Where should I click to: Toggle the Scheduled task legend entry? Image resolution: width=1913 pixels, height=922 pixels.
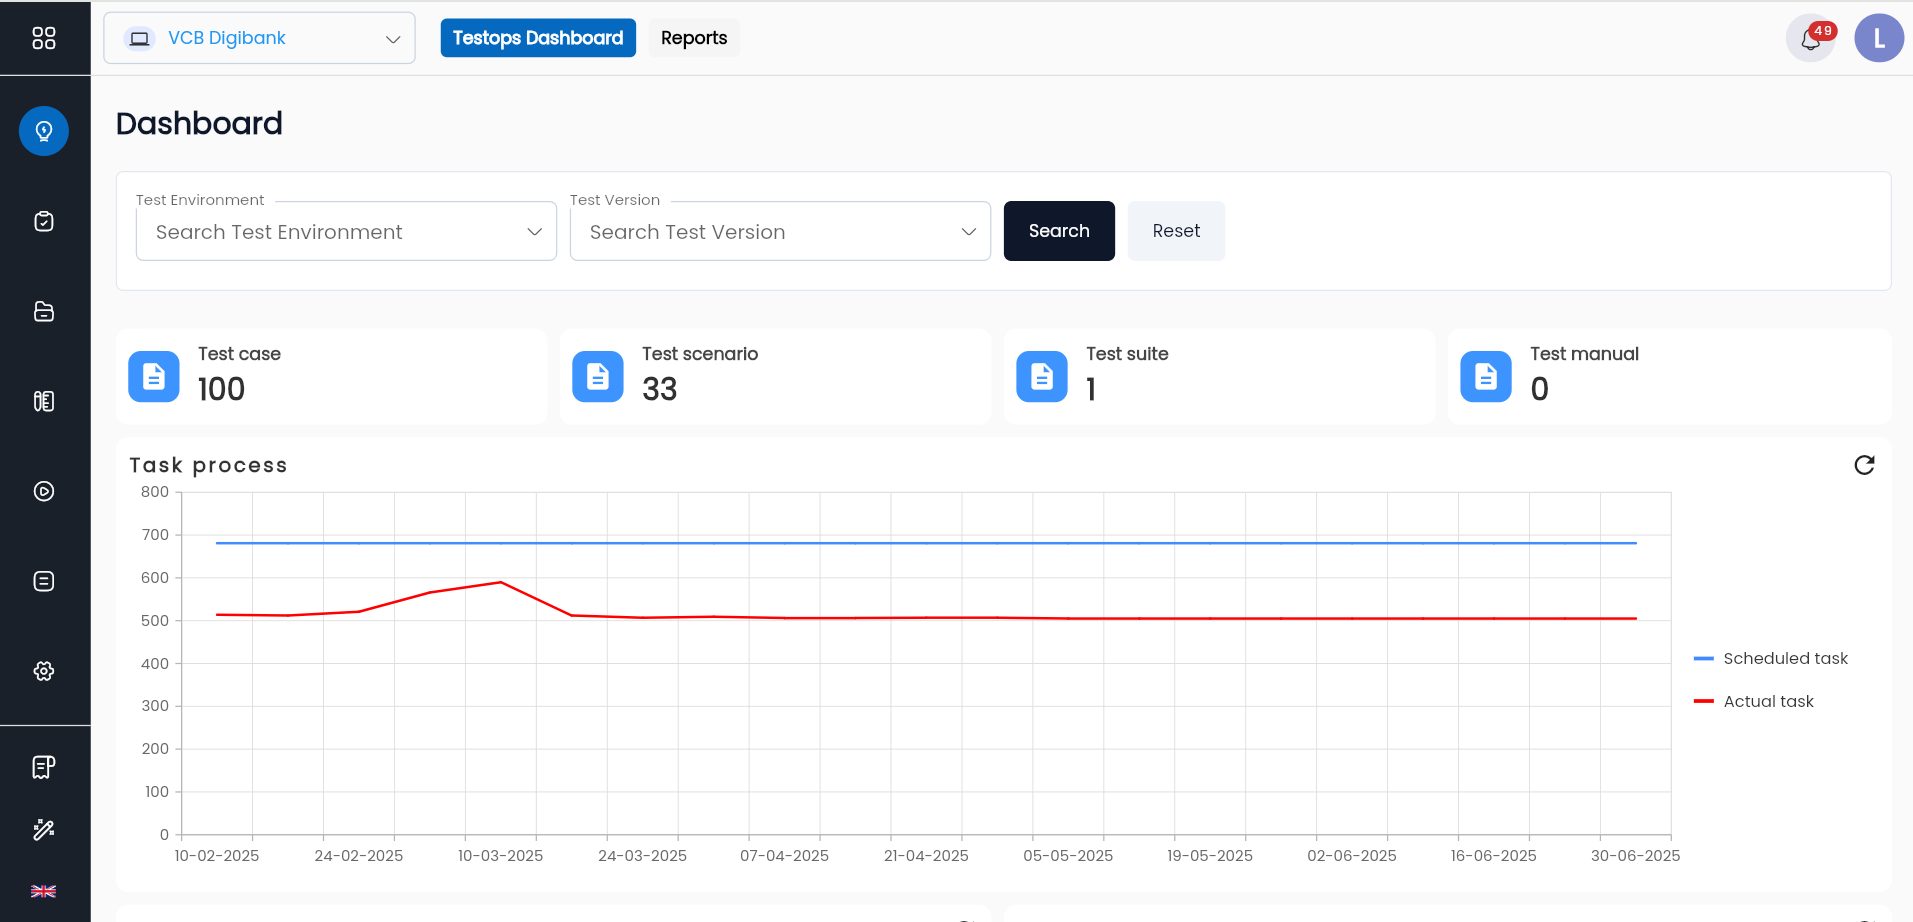click(x=1771, y=658)
